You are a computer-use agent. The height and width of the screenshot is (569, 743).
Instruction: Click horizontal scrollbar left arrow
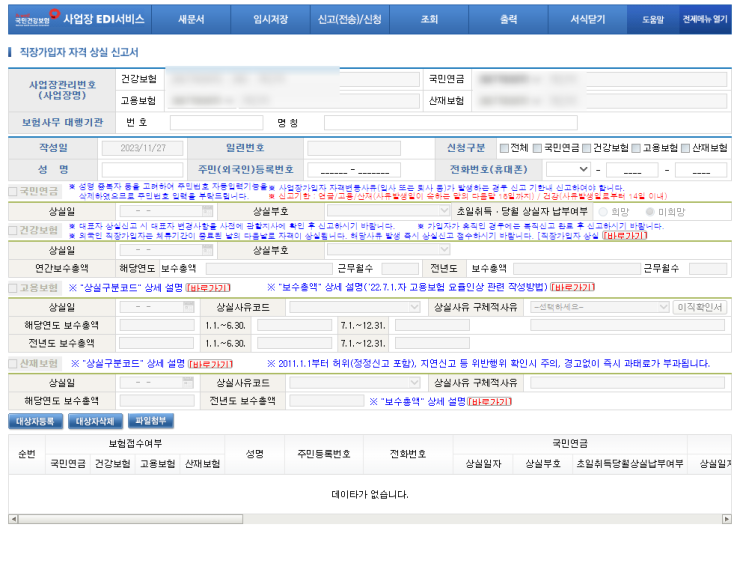coord(13,519)
